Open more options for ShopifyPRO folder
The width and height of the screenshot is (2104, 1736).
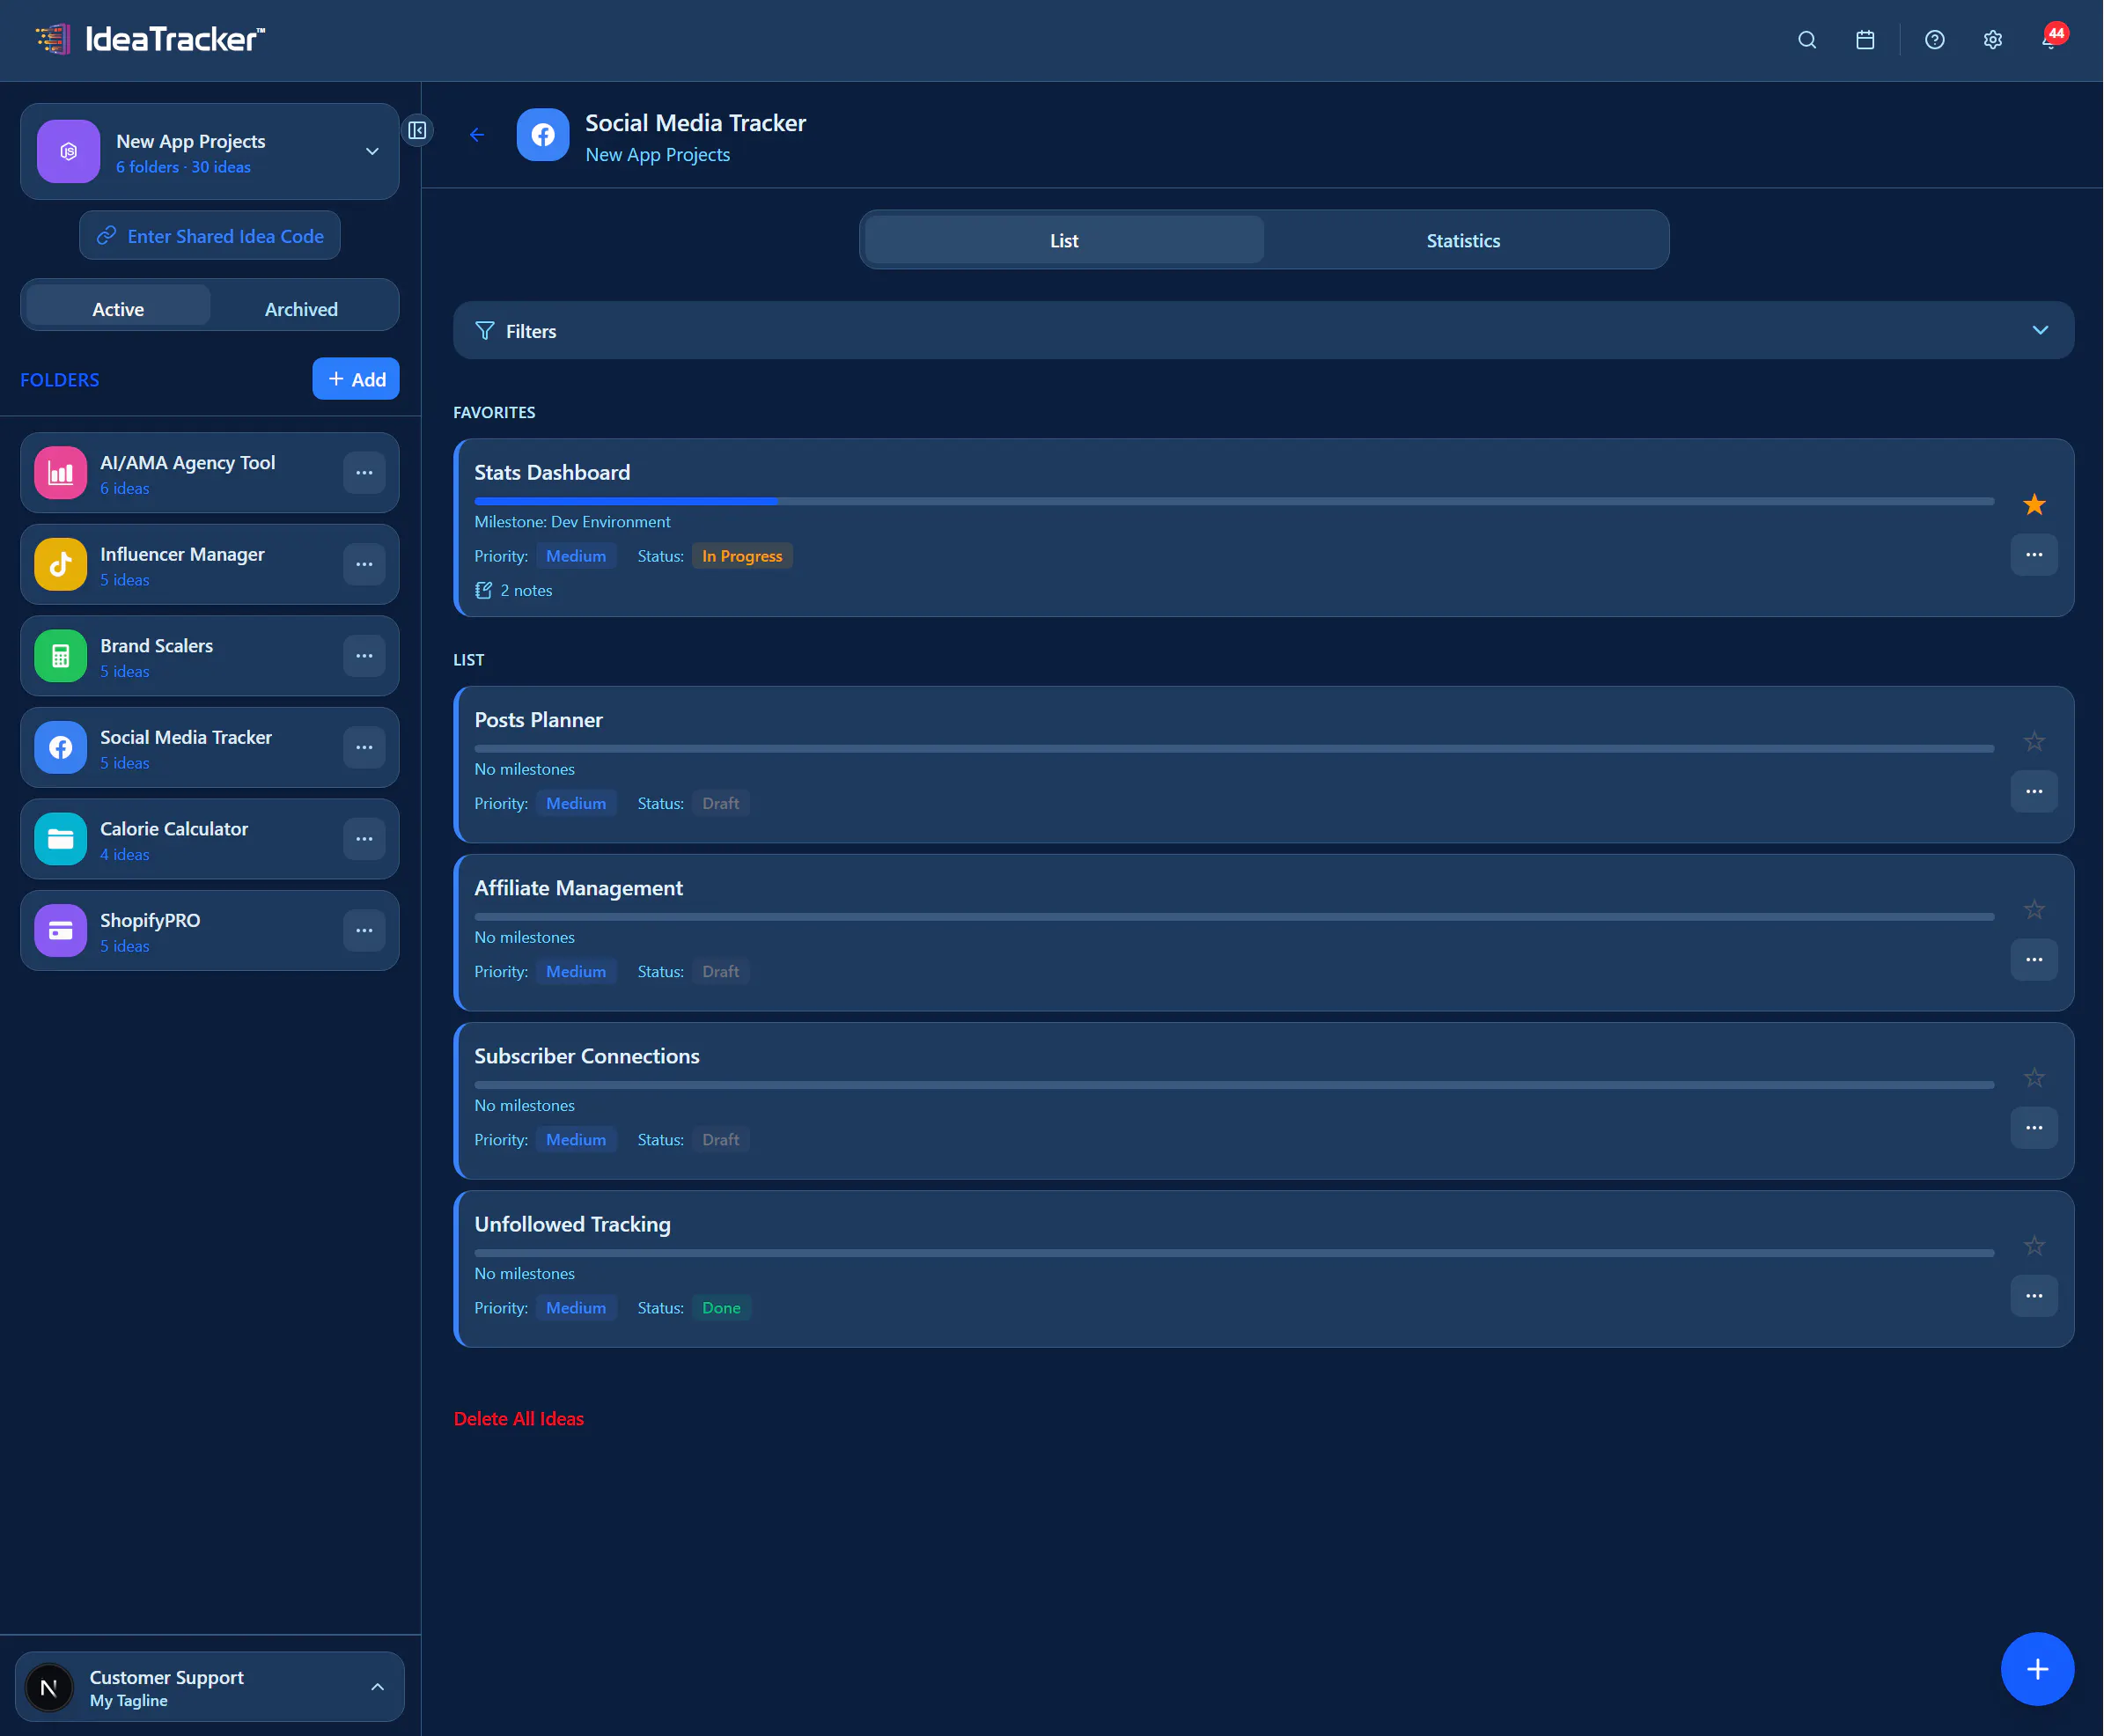pyautogui.click(x=364, y=930)
